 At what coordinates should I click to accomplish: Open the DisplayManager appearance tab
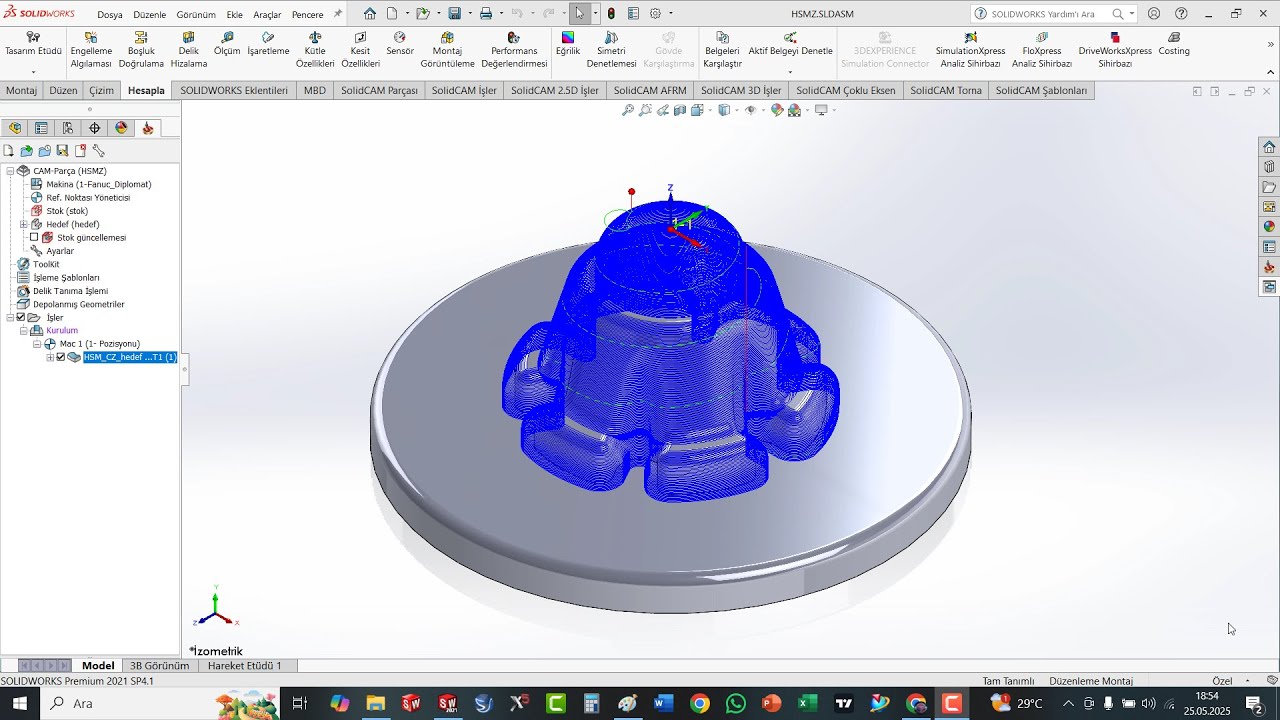(x=122, y=128)
